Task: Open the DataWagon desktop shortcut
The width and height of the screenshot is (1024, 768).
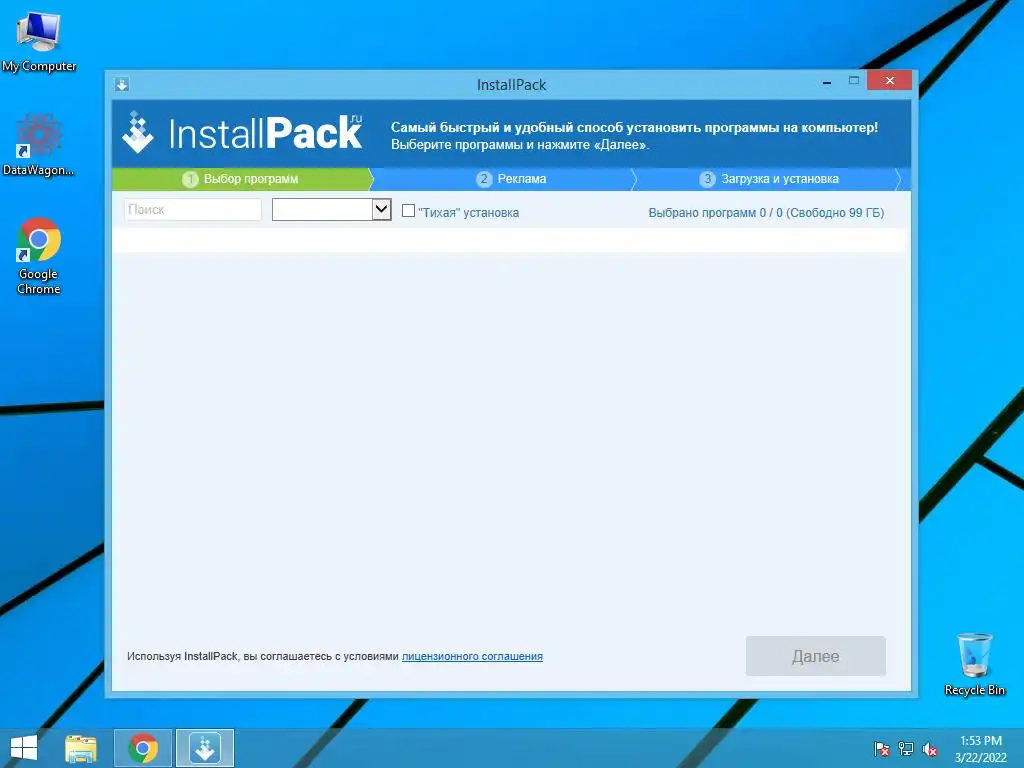Action: (x=39, y=145)
